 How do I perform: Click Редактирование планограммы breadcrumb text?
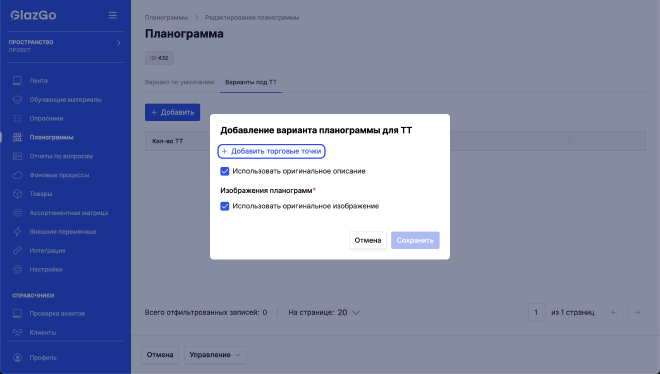[252, 18]
